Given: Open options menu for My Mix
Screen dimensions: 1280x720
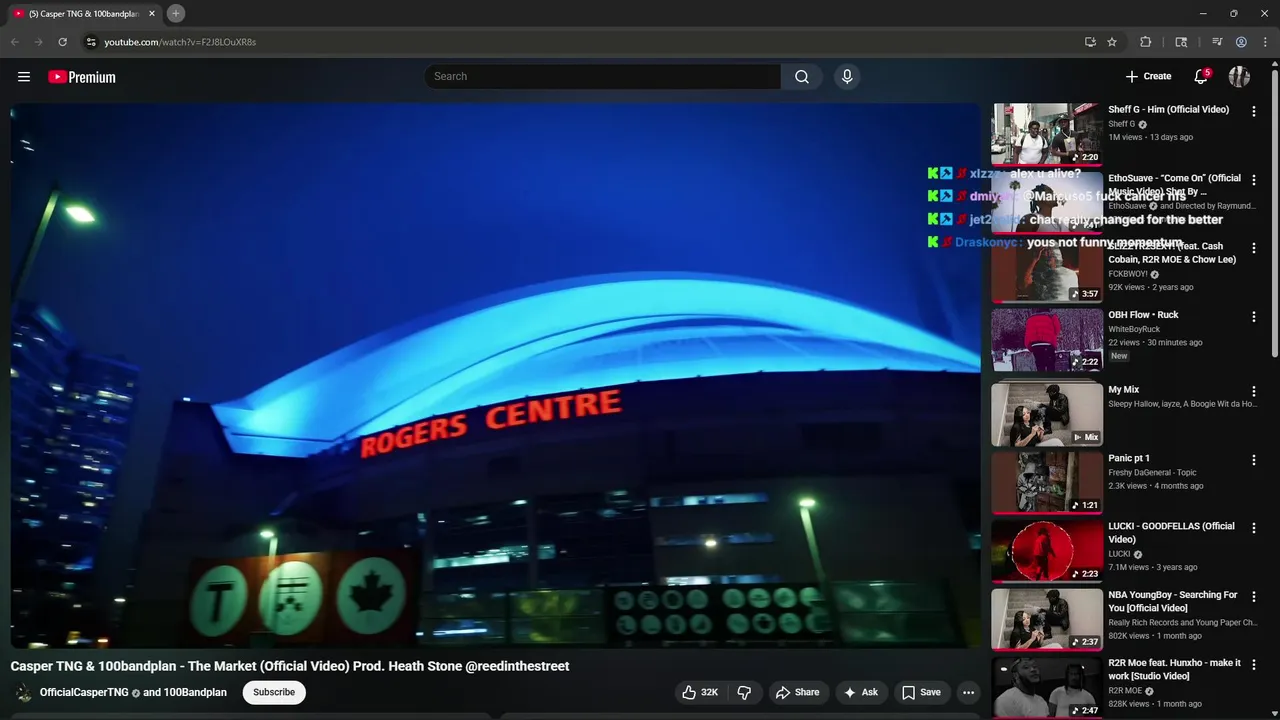Looking at the screenshot, I should click(1254, 392).
